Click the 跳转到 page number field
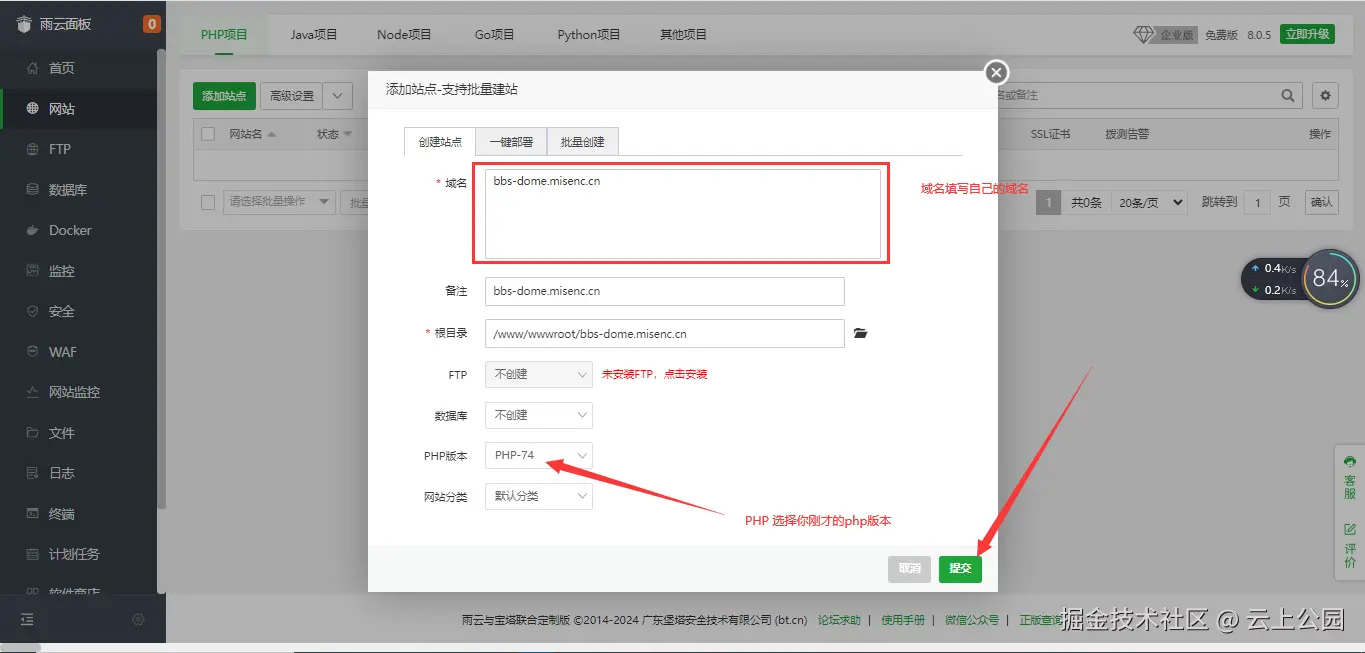This screenshot has width=1365, height=653. 1258,202
